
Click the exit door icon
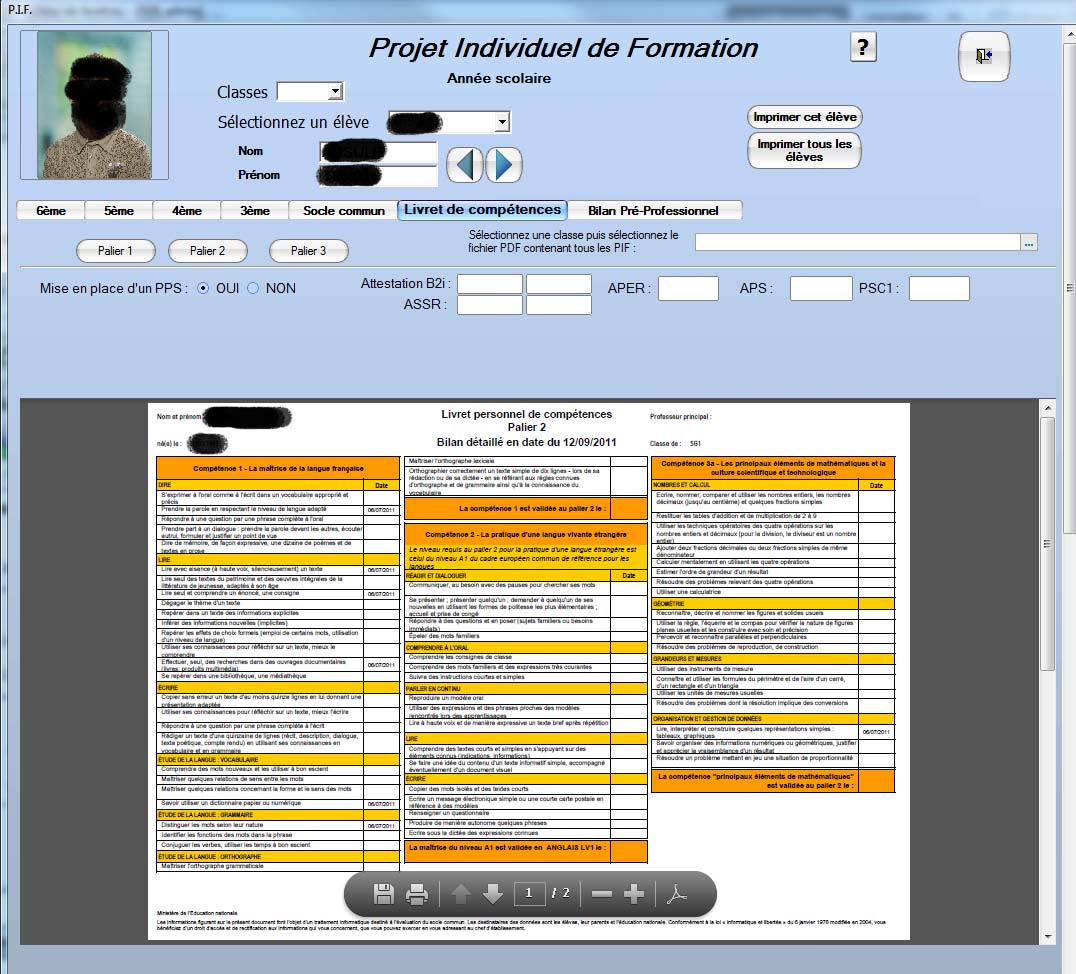[x=984, y=57]
